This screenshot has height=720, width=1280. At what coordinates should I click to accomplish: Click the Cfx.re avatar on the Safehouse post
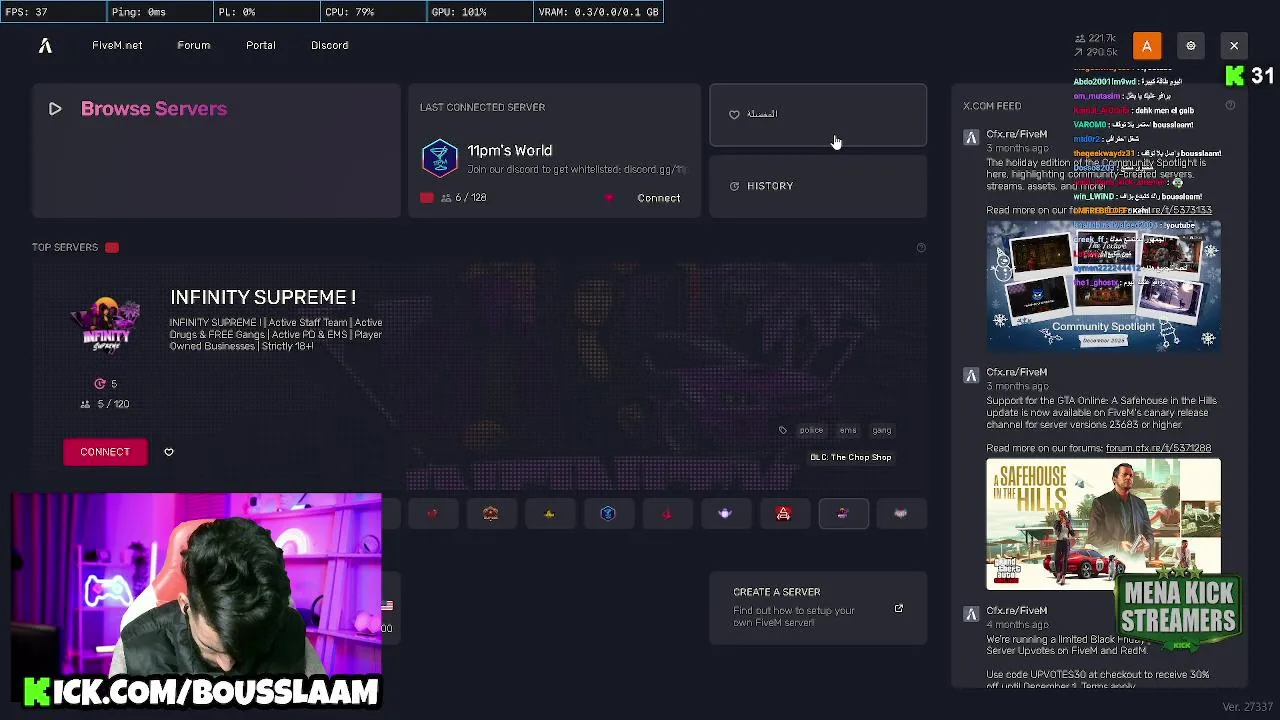pyautogui.click(x=971, y=376)
